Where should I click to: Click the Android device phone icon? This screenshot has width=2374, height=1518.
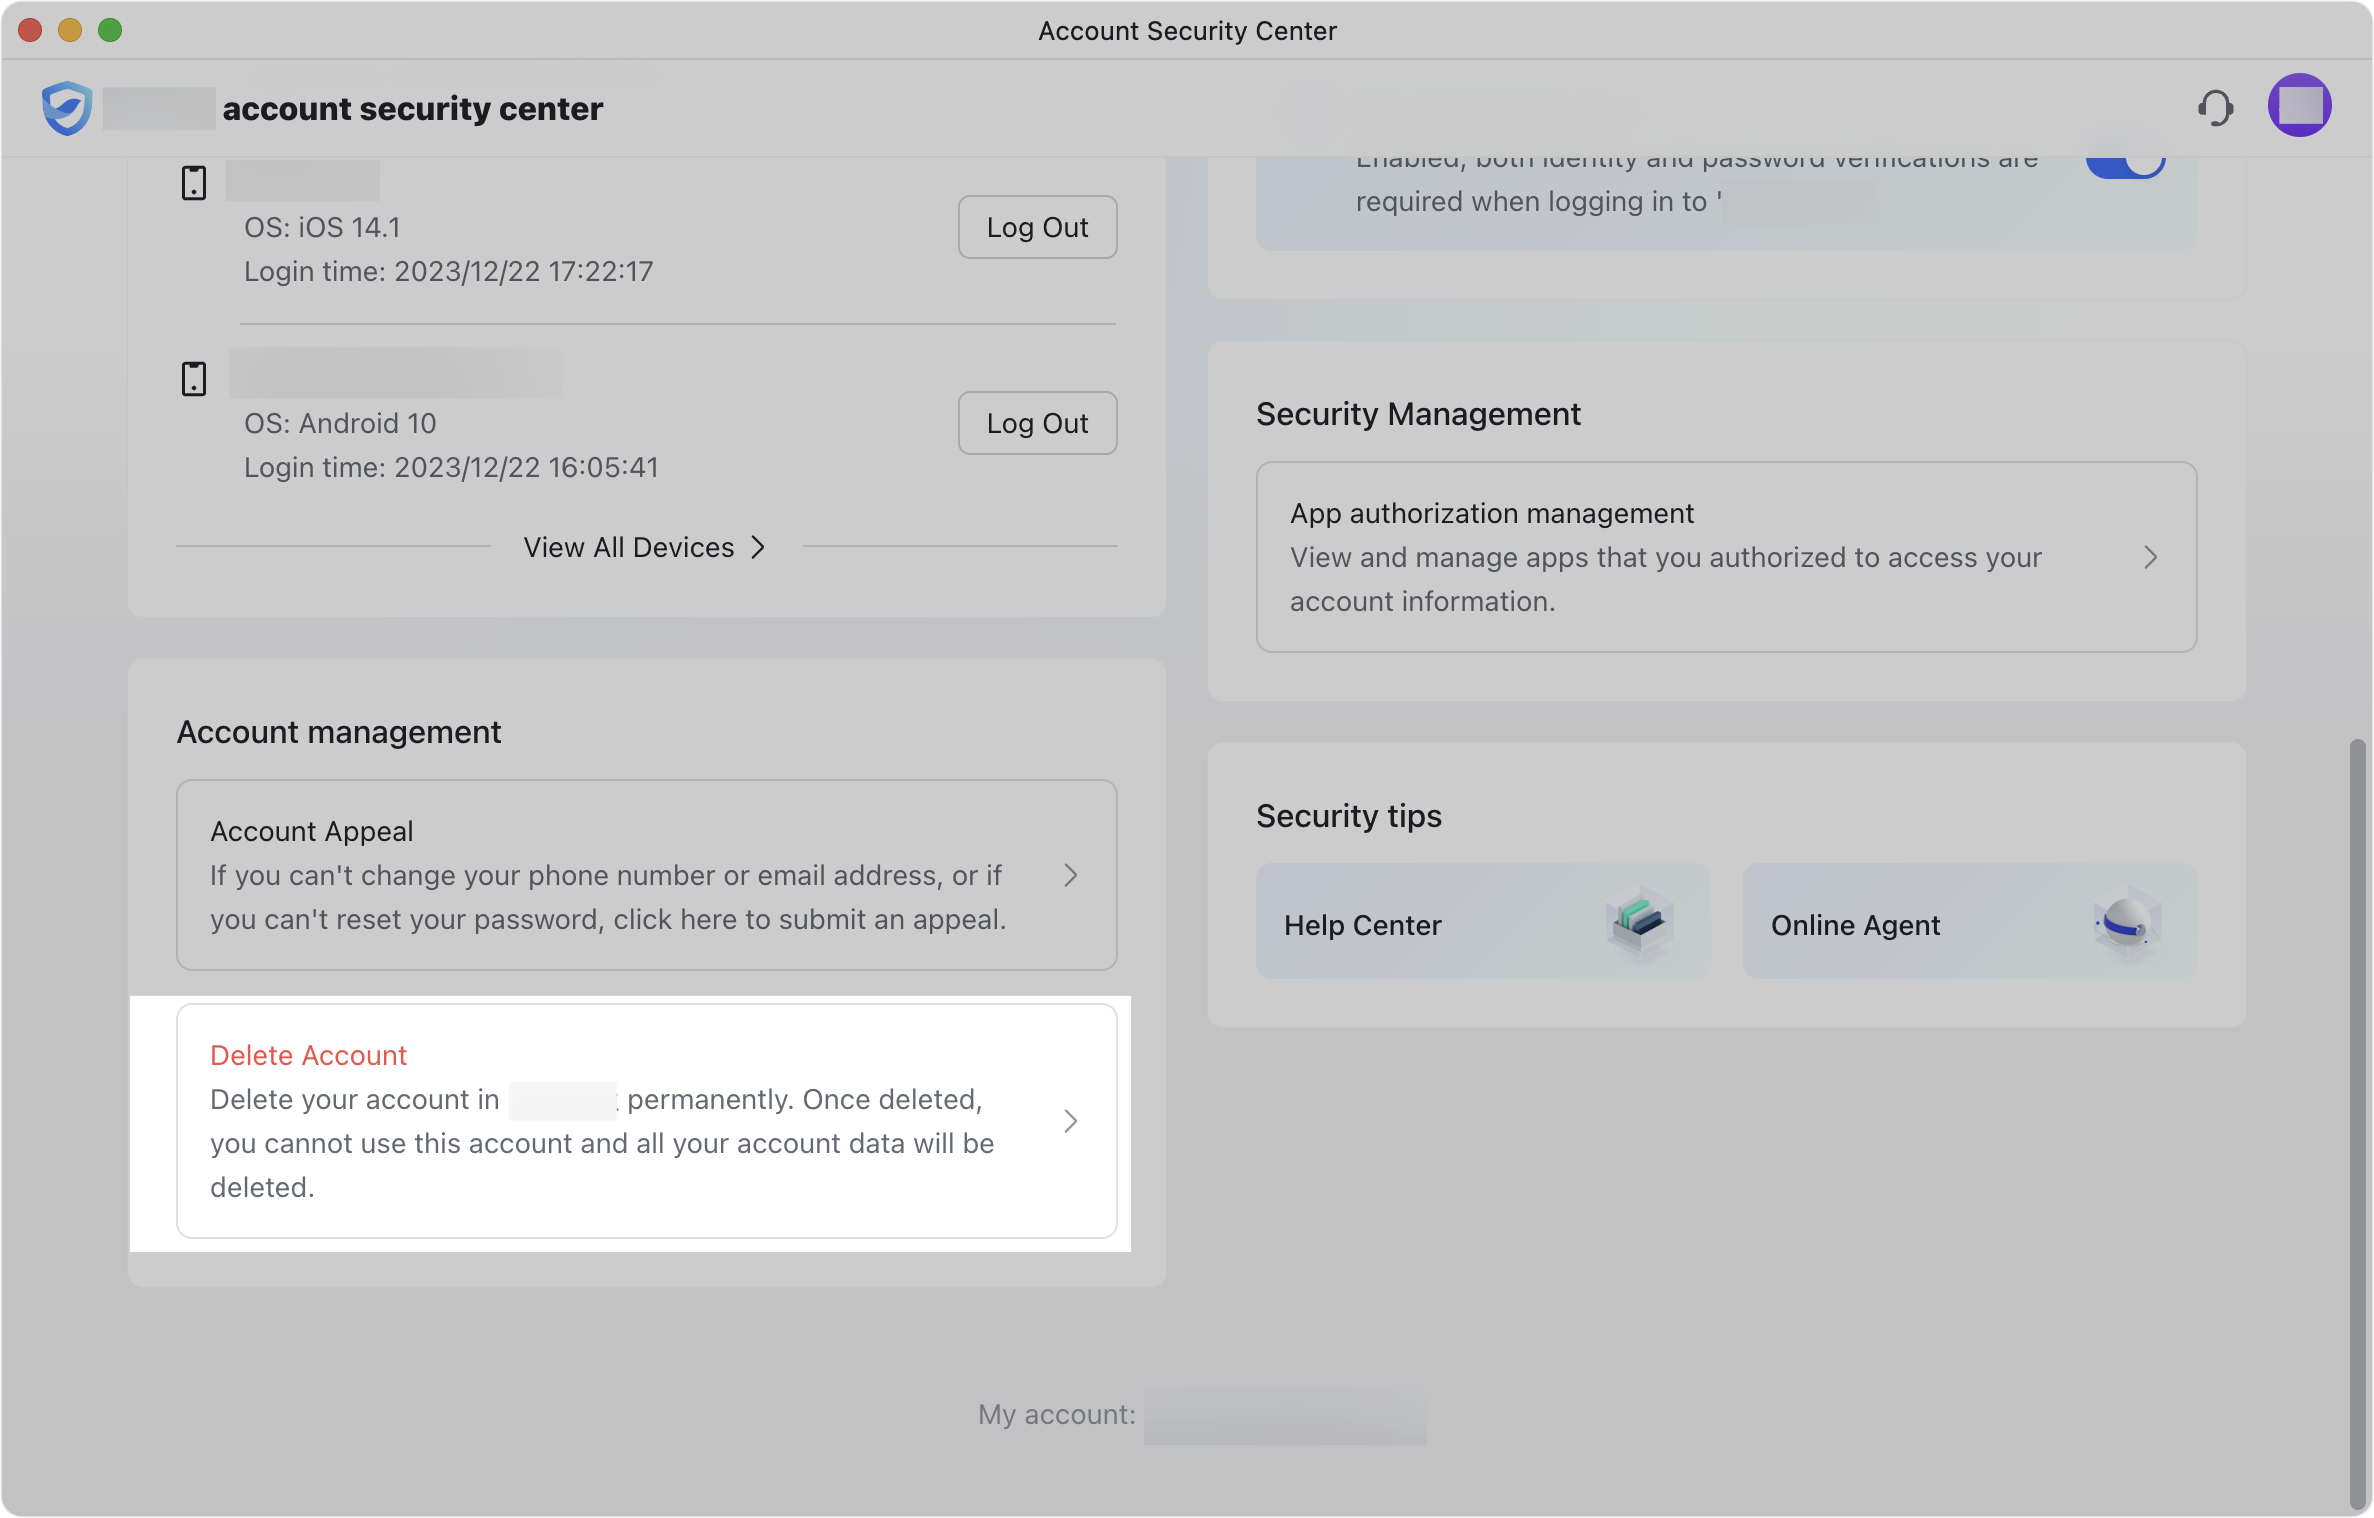[194, 379]
